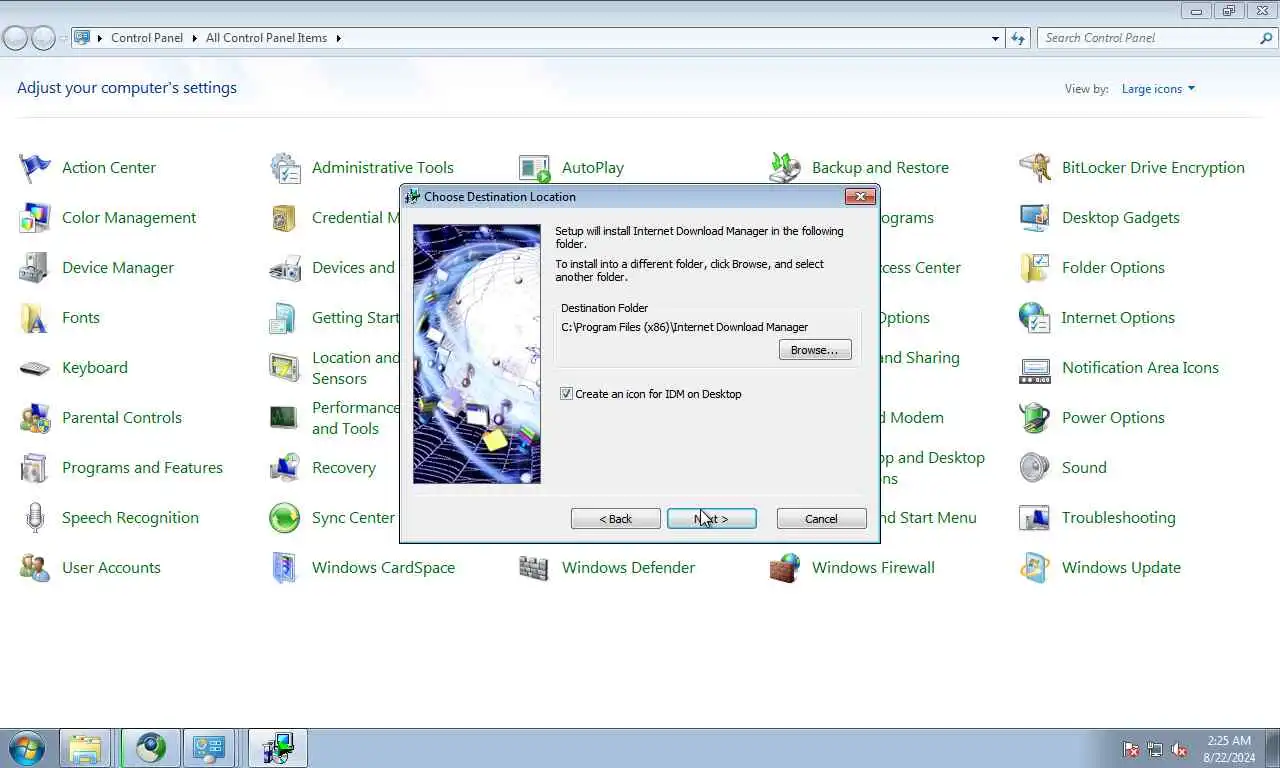1280x768 pixels.
Task: Click Power Options icon
Action: pos(1035,418)
